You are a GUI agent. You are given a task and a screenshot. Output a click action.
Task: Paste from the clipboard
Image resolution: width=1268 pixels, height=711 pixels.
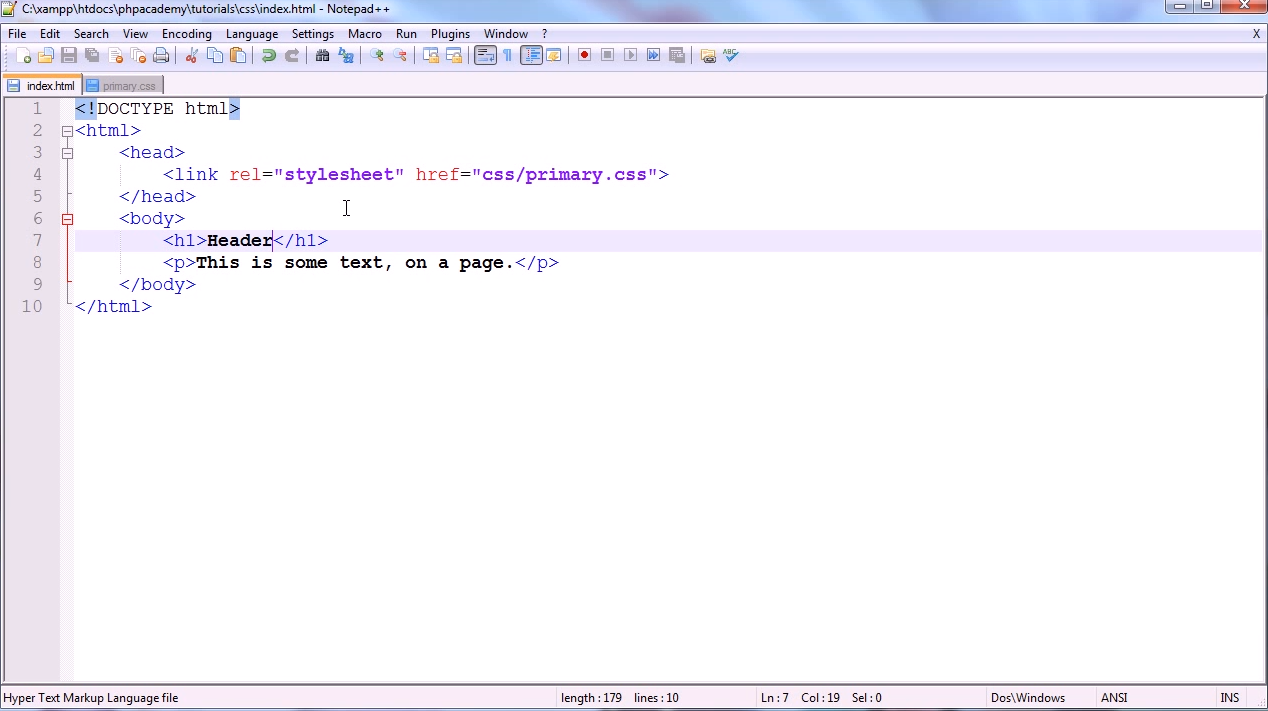click(x=236, y=55)
